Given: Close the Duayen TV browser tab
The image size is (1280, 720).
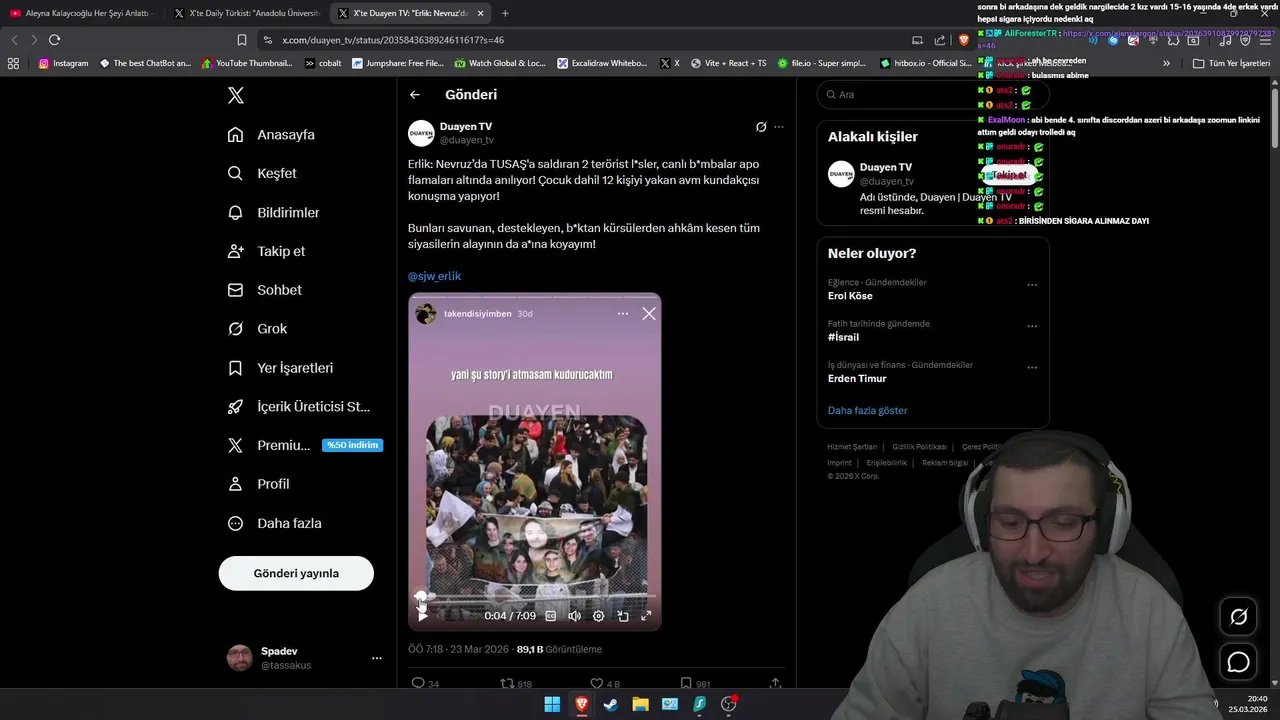Looking at the screenshot, I should (481, 13).
